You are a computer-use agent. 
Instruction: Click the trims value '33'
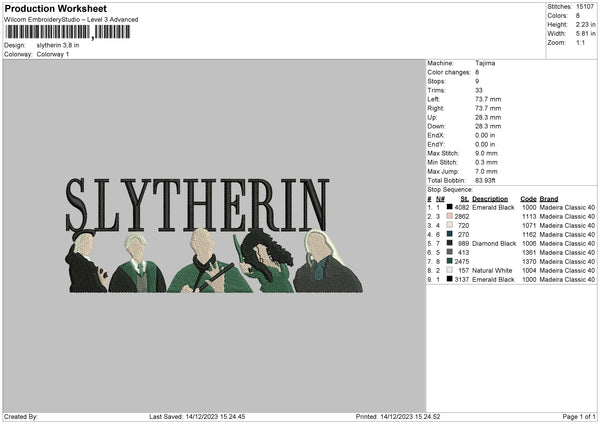coord(479,90)
